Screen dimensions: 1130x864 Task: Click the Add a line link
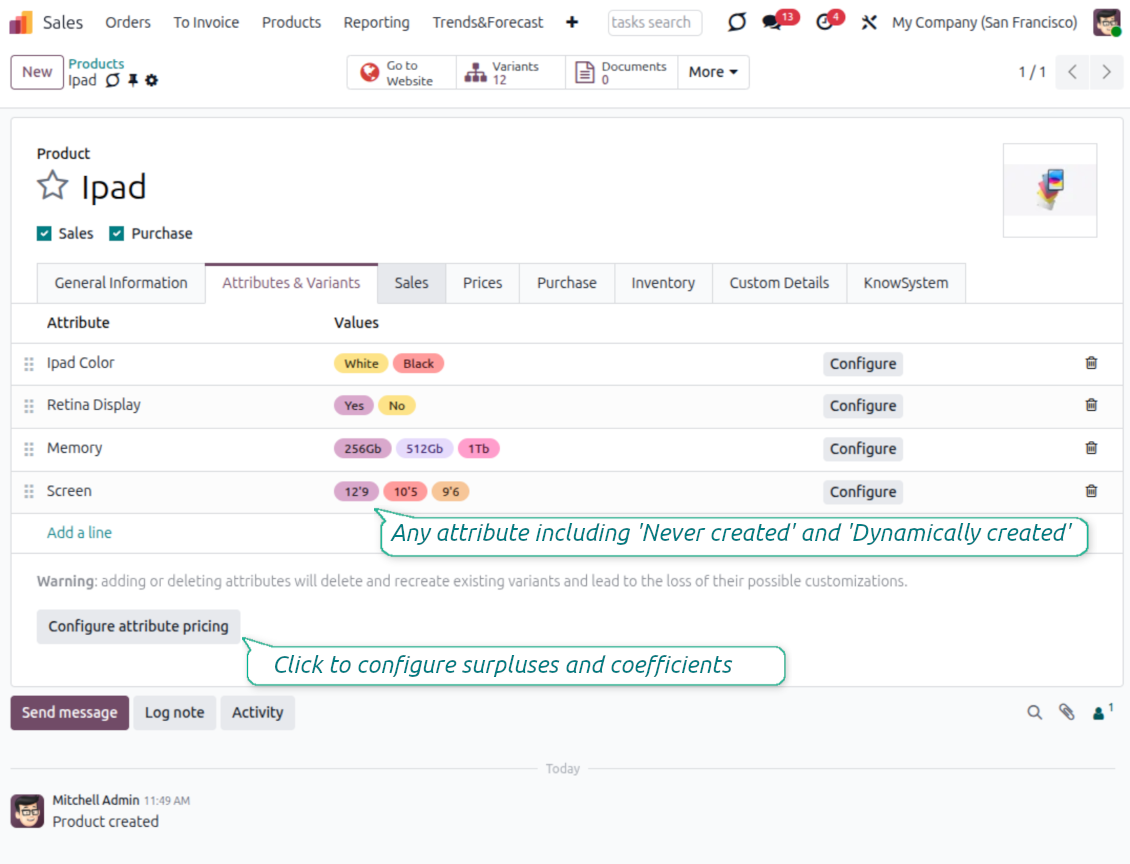79,533
